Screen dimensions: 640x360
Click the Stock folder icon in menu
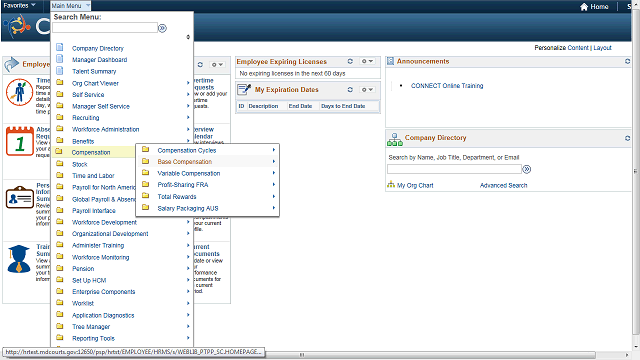coord(60,164)
